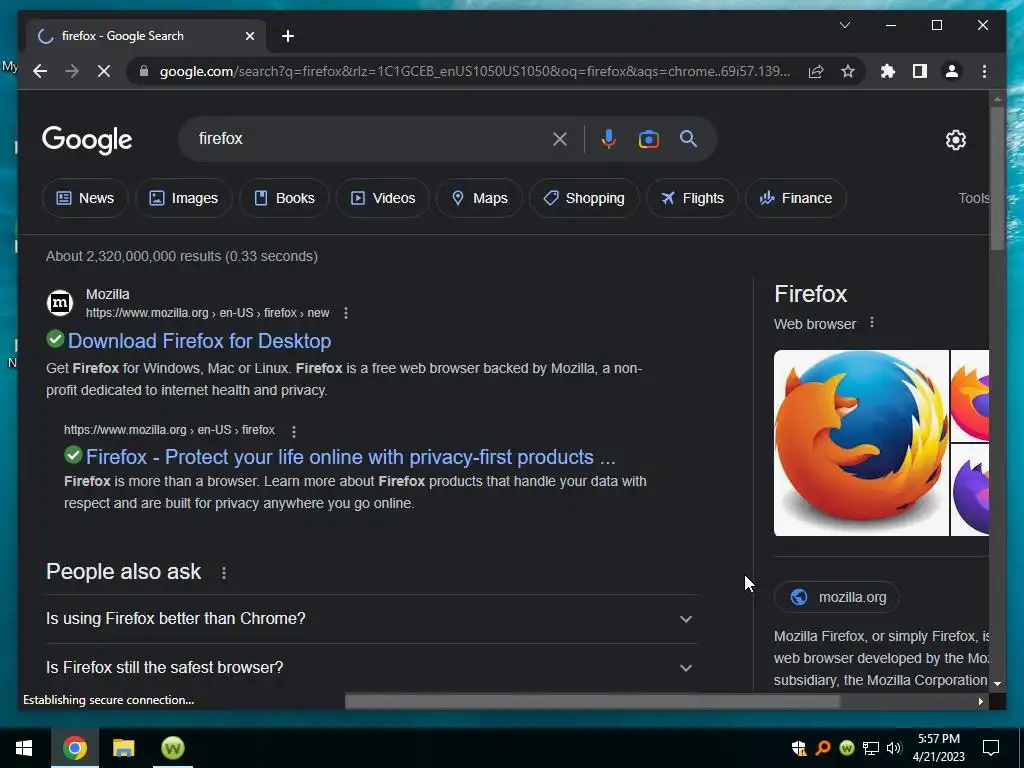This screenshot has width=1024, height=768.
Task: Click the horizontal scroll right arrow
Action: [980, 701]
